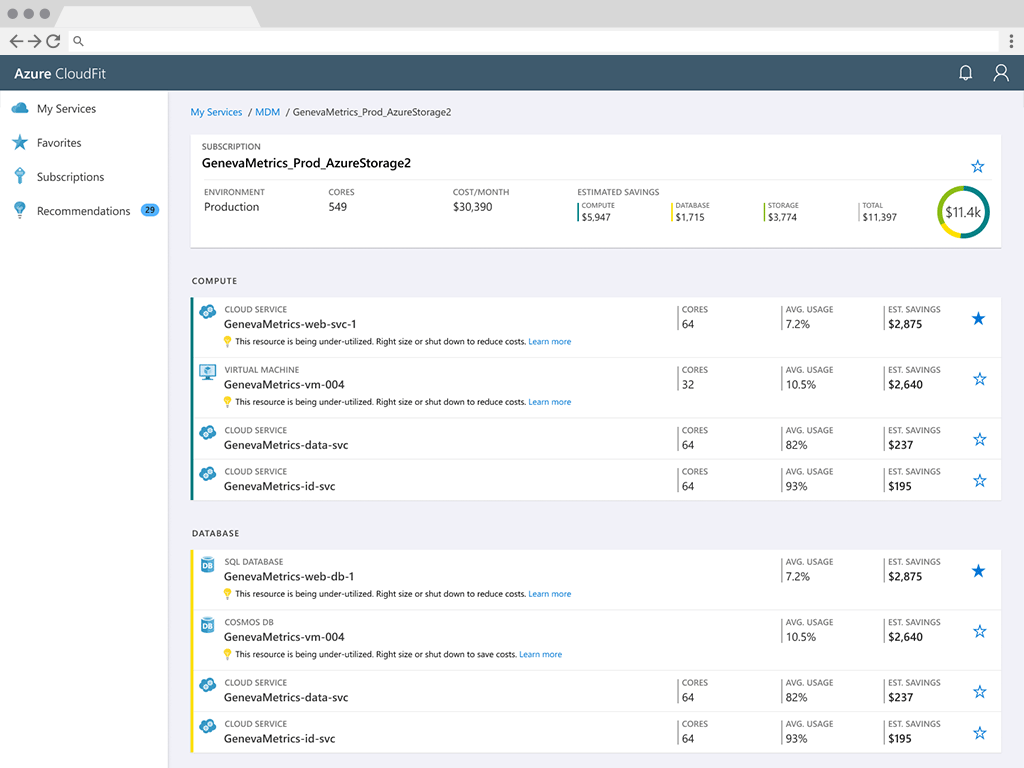Viewport: 1024px width, 768px height.
Task: Click the Subscriptions key icon
Action: 20,176
